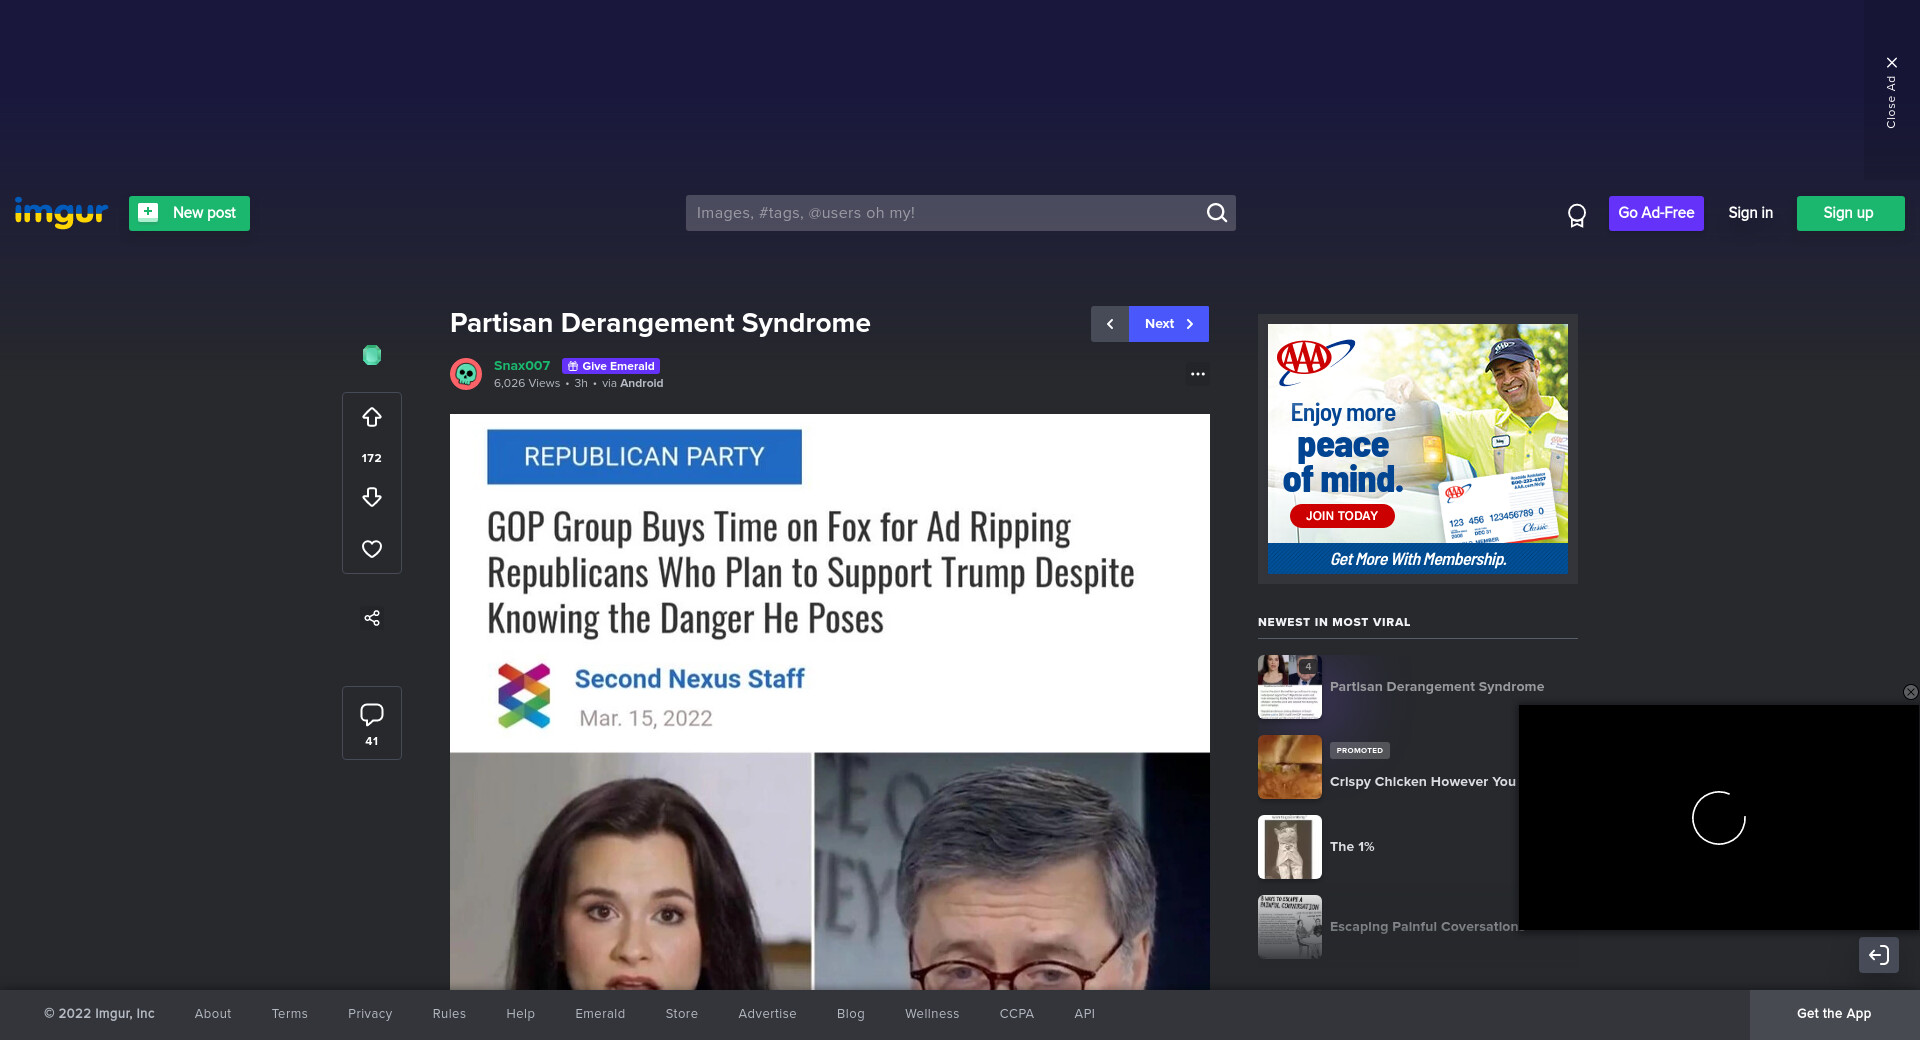Open the Emerald footer link

click(x=600, y=1014)
